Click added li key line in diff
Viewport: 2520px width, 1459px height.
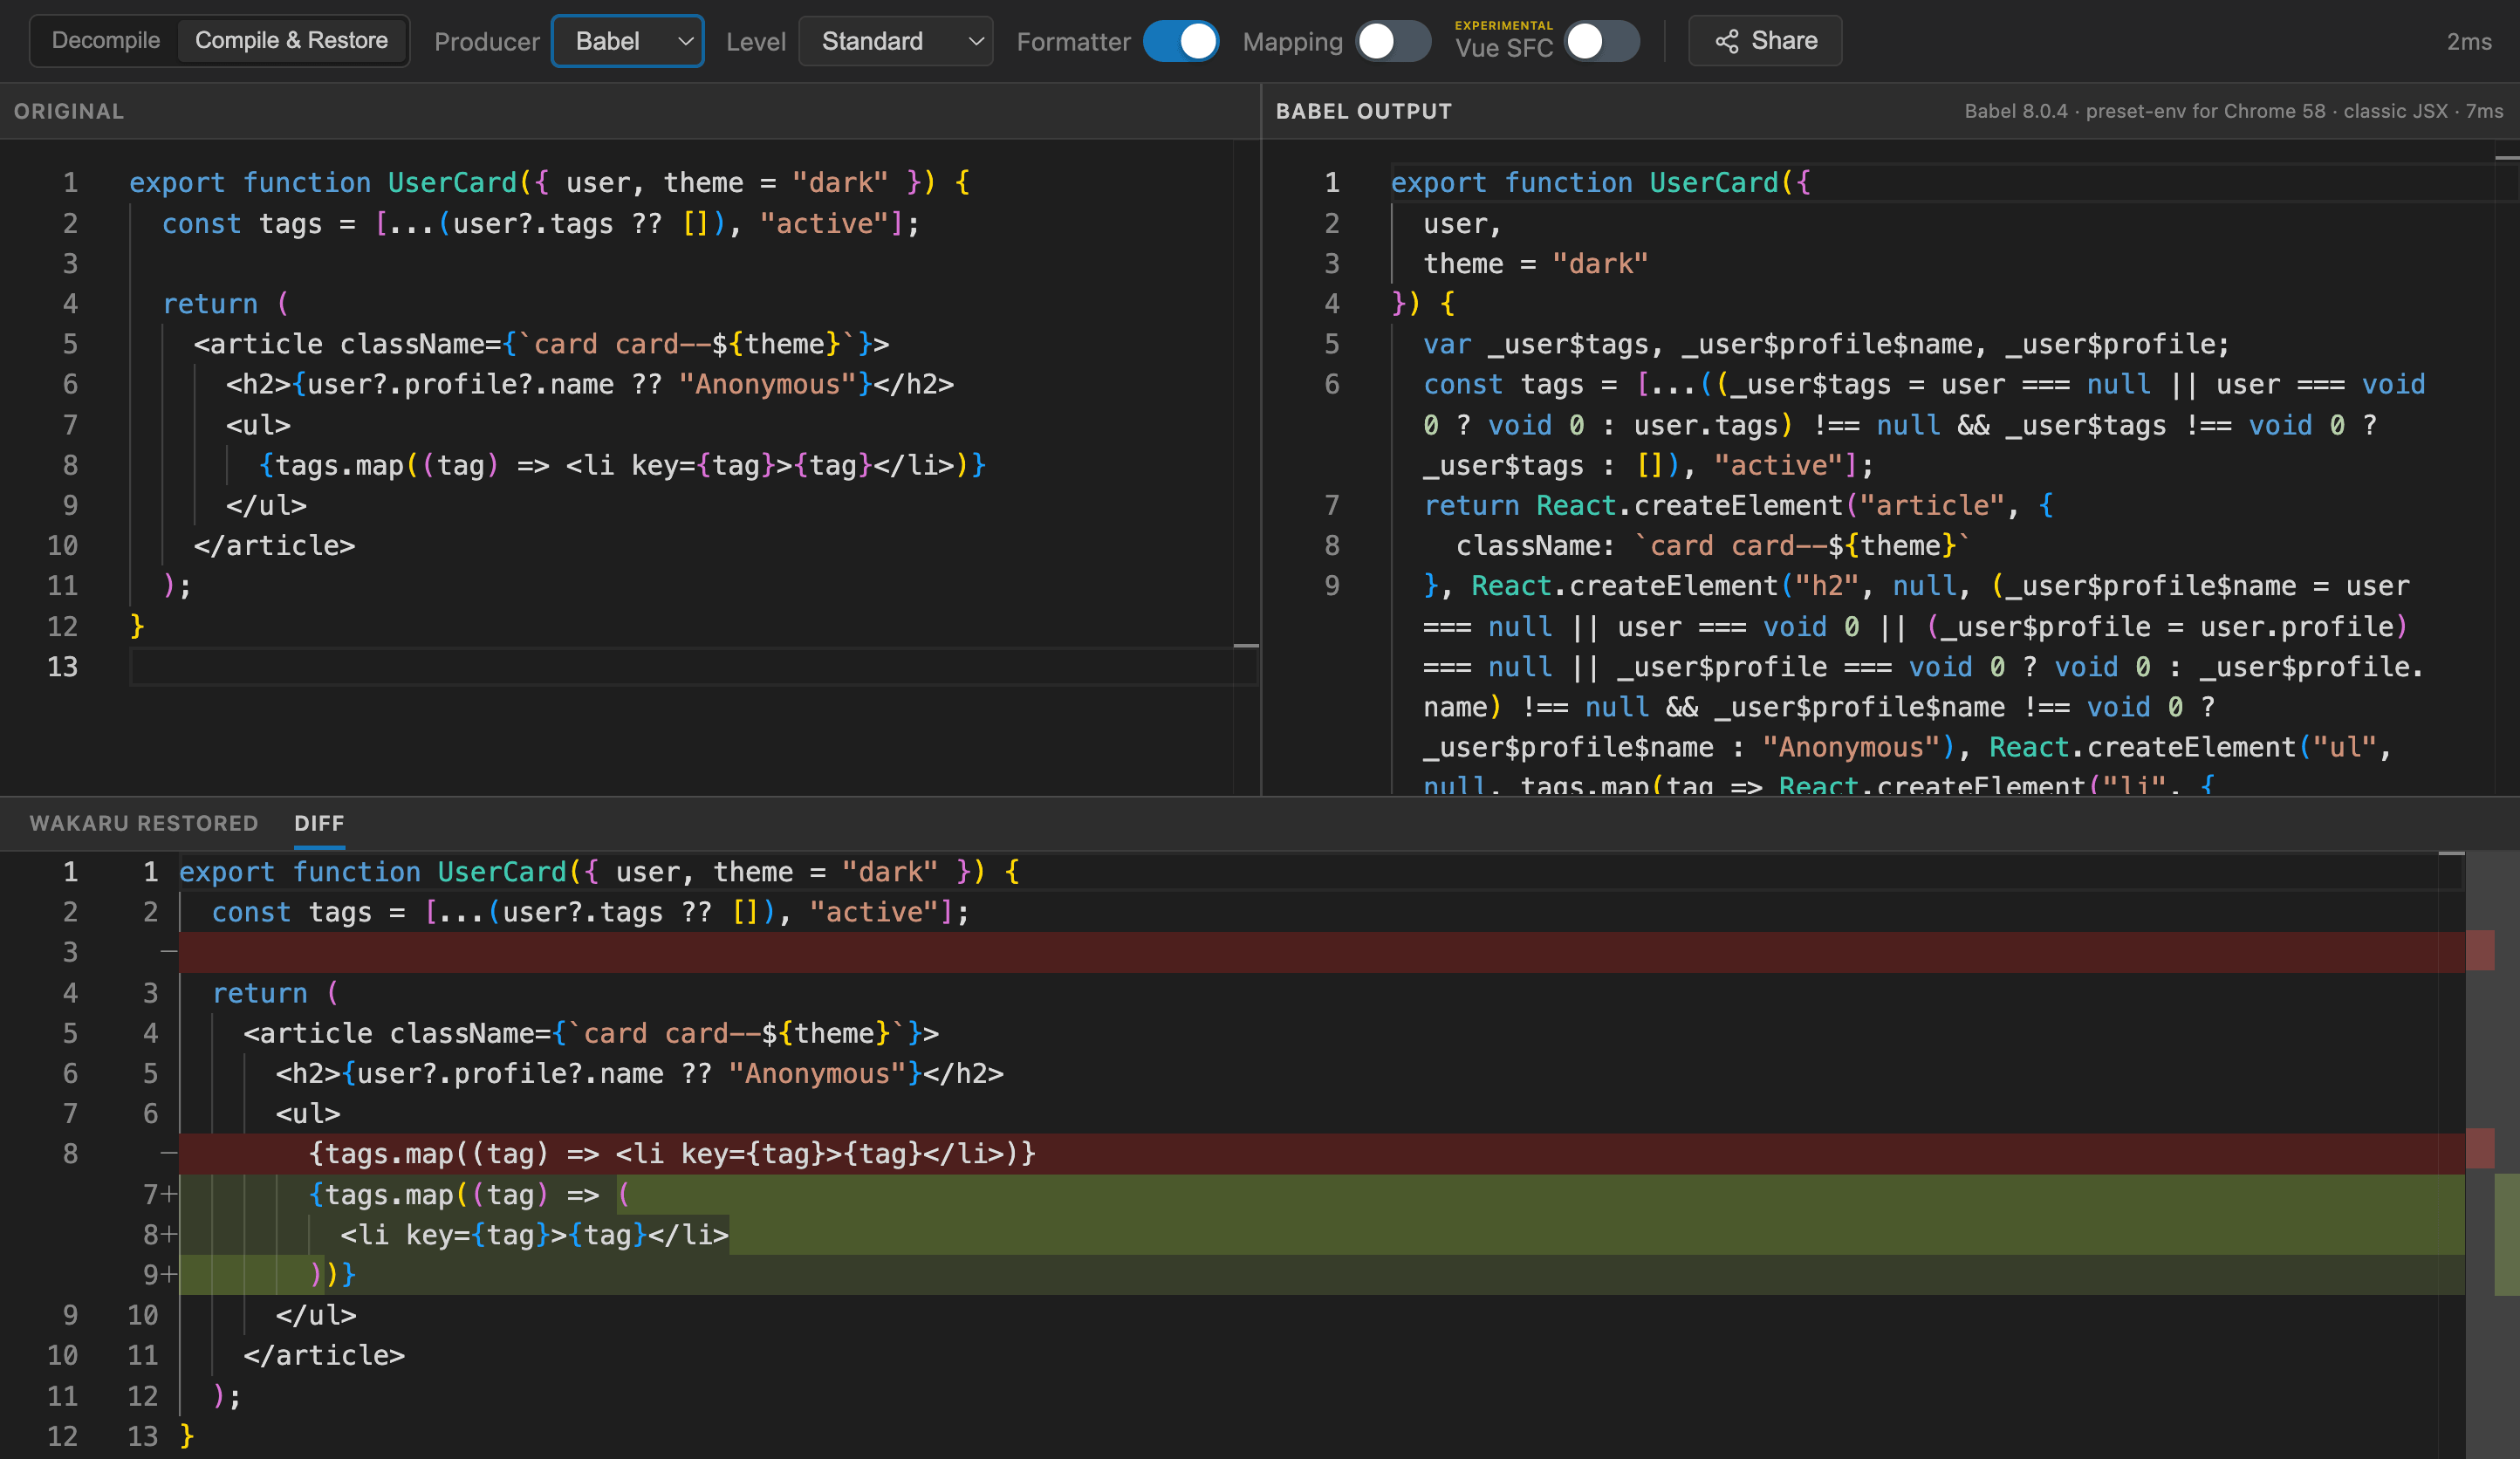[x=534, y=1235]
